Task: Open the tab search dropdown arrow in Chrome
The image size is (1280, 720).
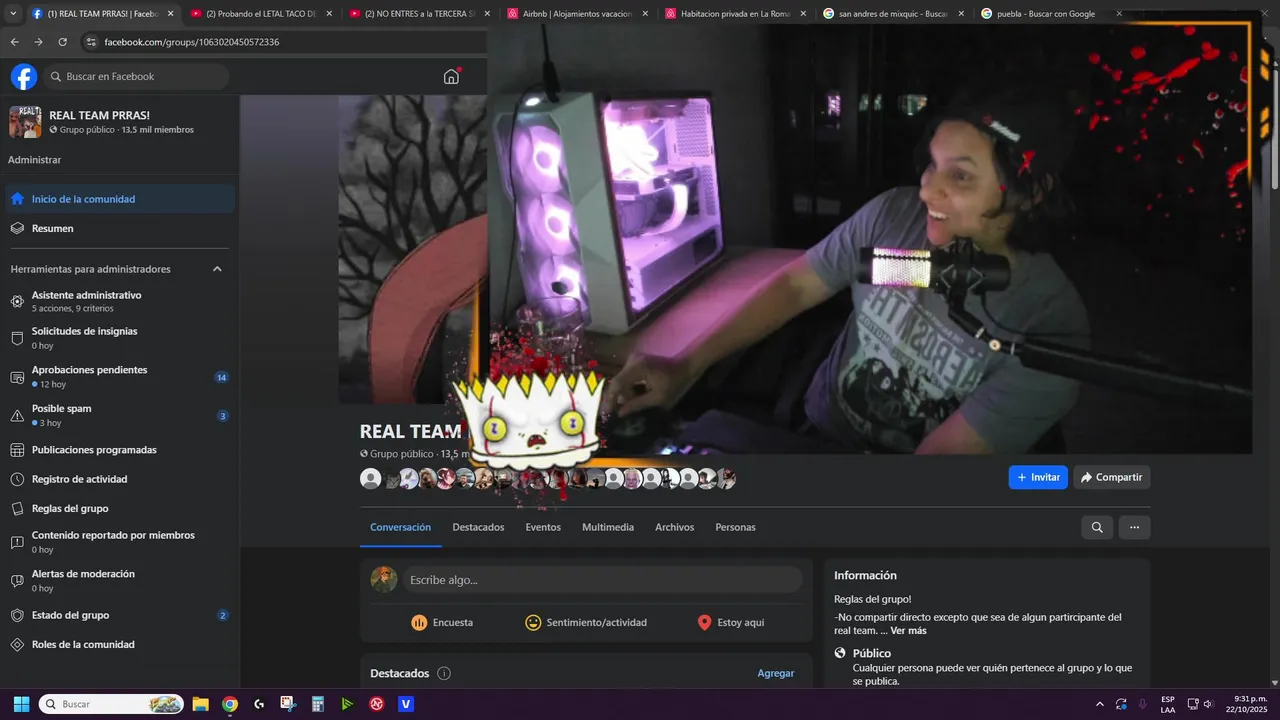Action: pyautogui.click(x=11, y=14)
